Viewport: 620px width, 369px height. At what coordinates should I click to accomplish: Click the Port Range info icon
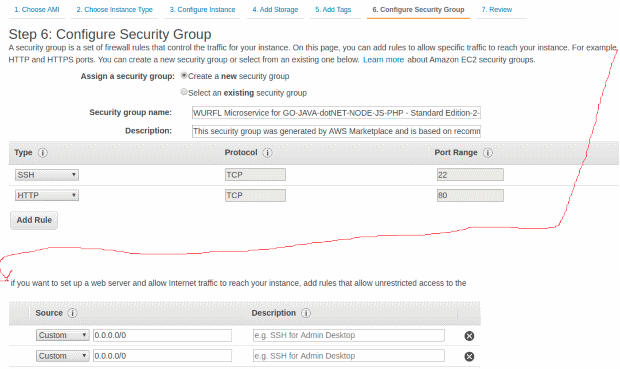coord(488,153)
